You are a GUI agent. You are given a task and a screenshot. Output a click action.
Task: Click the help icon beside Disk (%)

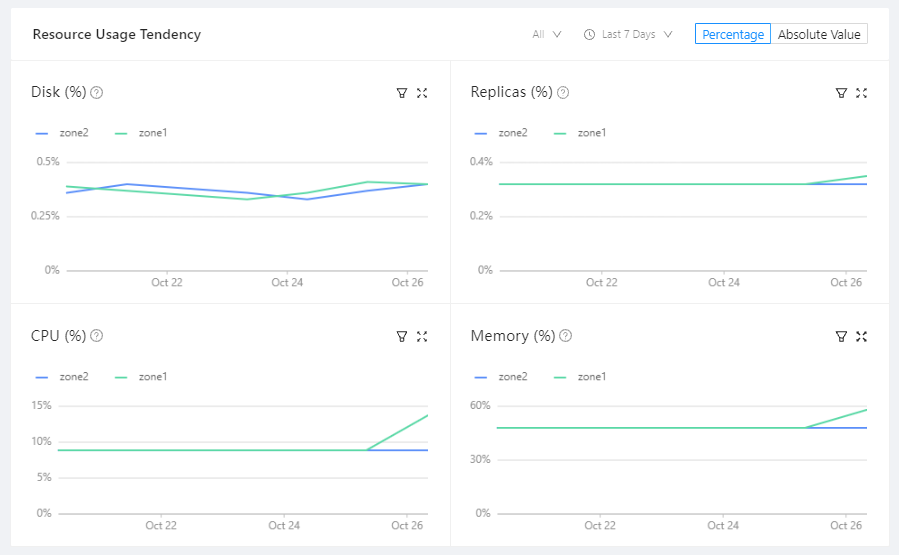point(97,93)
